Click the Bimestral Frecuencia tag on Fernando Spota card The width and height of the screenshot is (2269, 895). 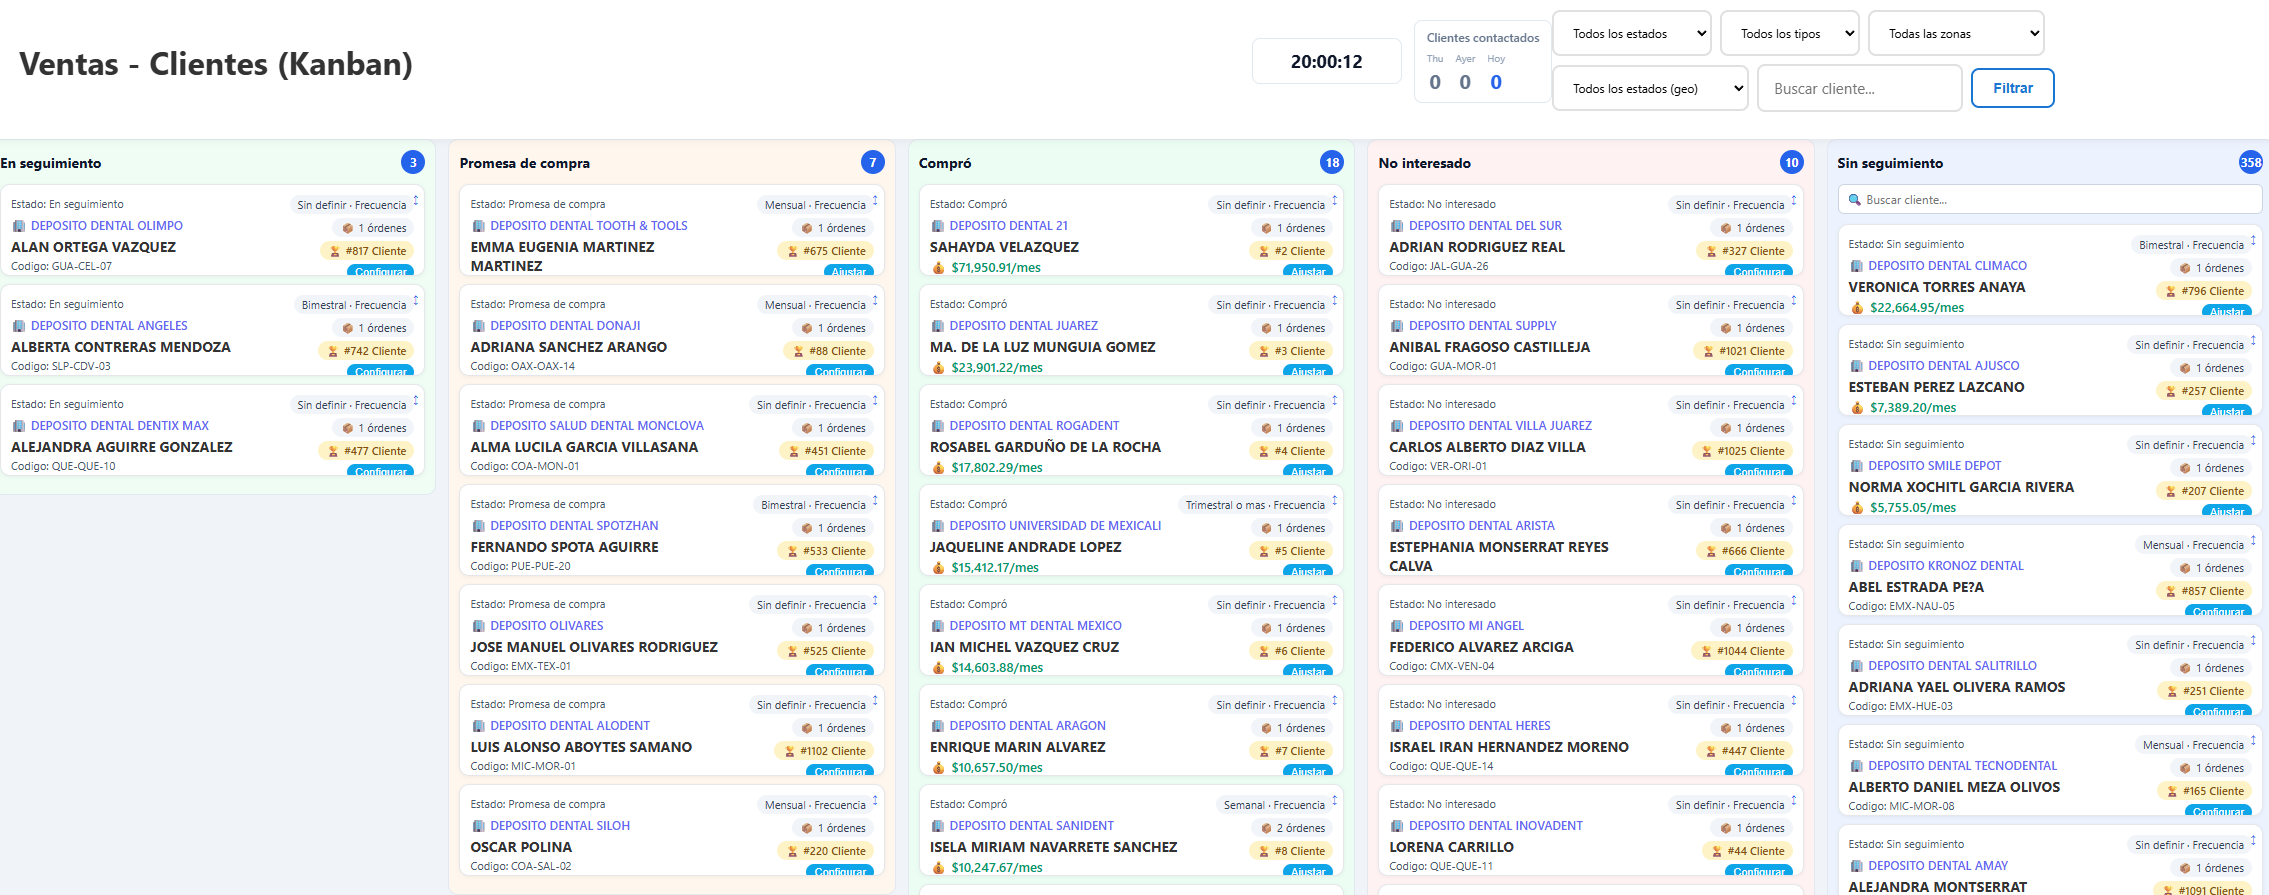coord(812,505)
